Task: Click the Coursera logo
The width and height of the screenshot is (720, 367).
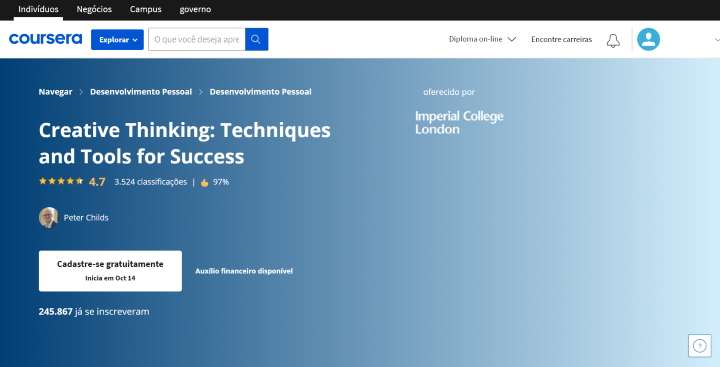Action: (45, 39)
